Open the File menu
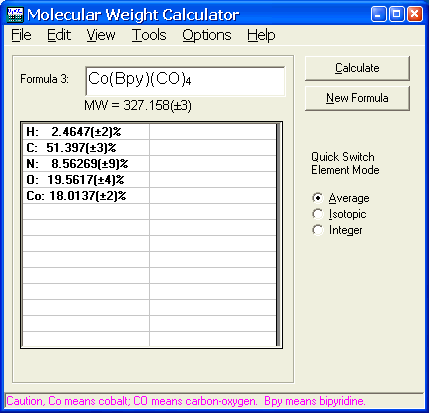The height and width of the screenshot is (413, 429). click(x=21, y=35)
